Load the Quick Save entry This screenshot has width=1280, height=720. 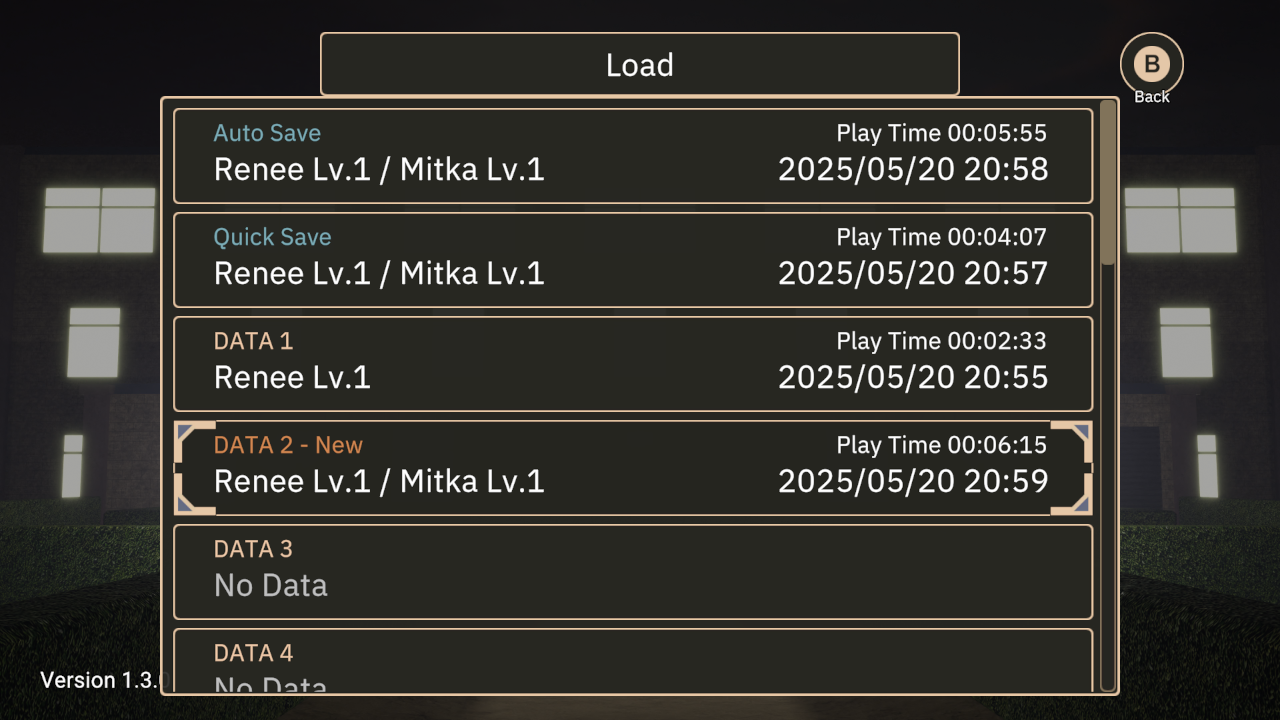[633, 260]
